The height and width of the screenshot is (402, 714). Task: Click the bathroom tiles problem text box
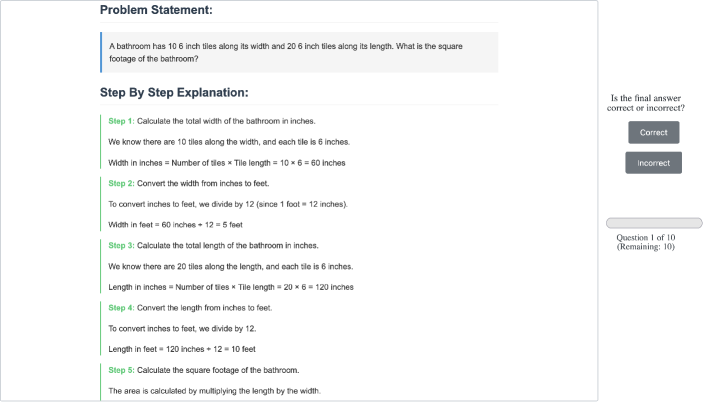click(x=300, y=52)
